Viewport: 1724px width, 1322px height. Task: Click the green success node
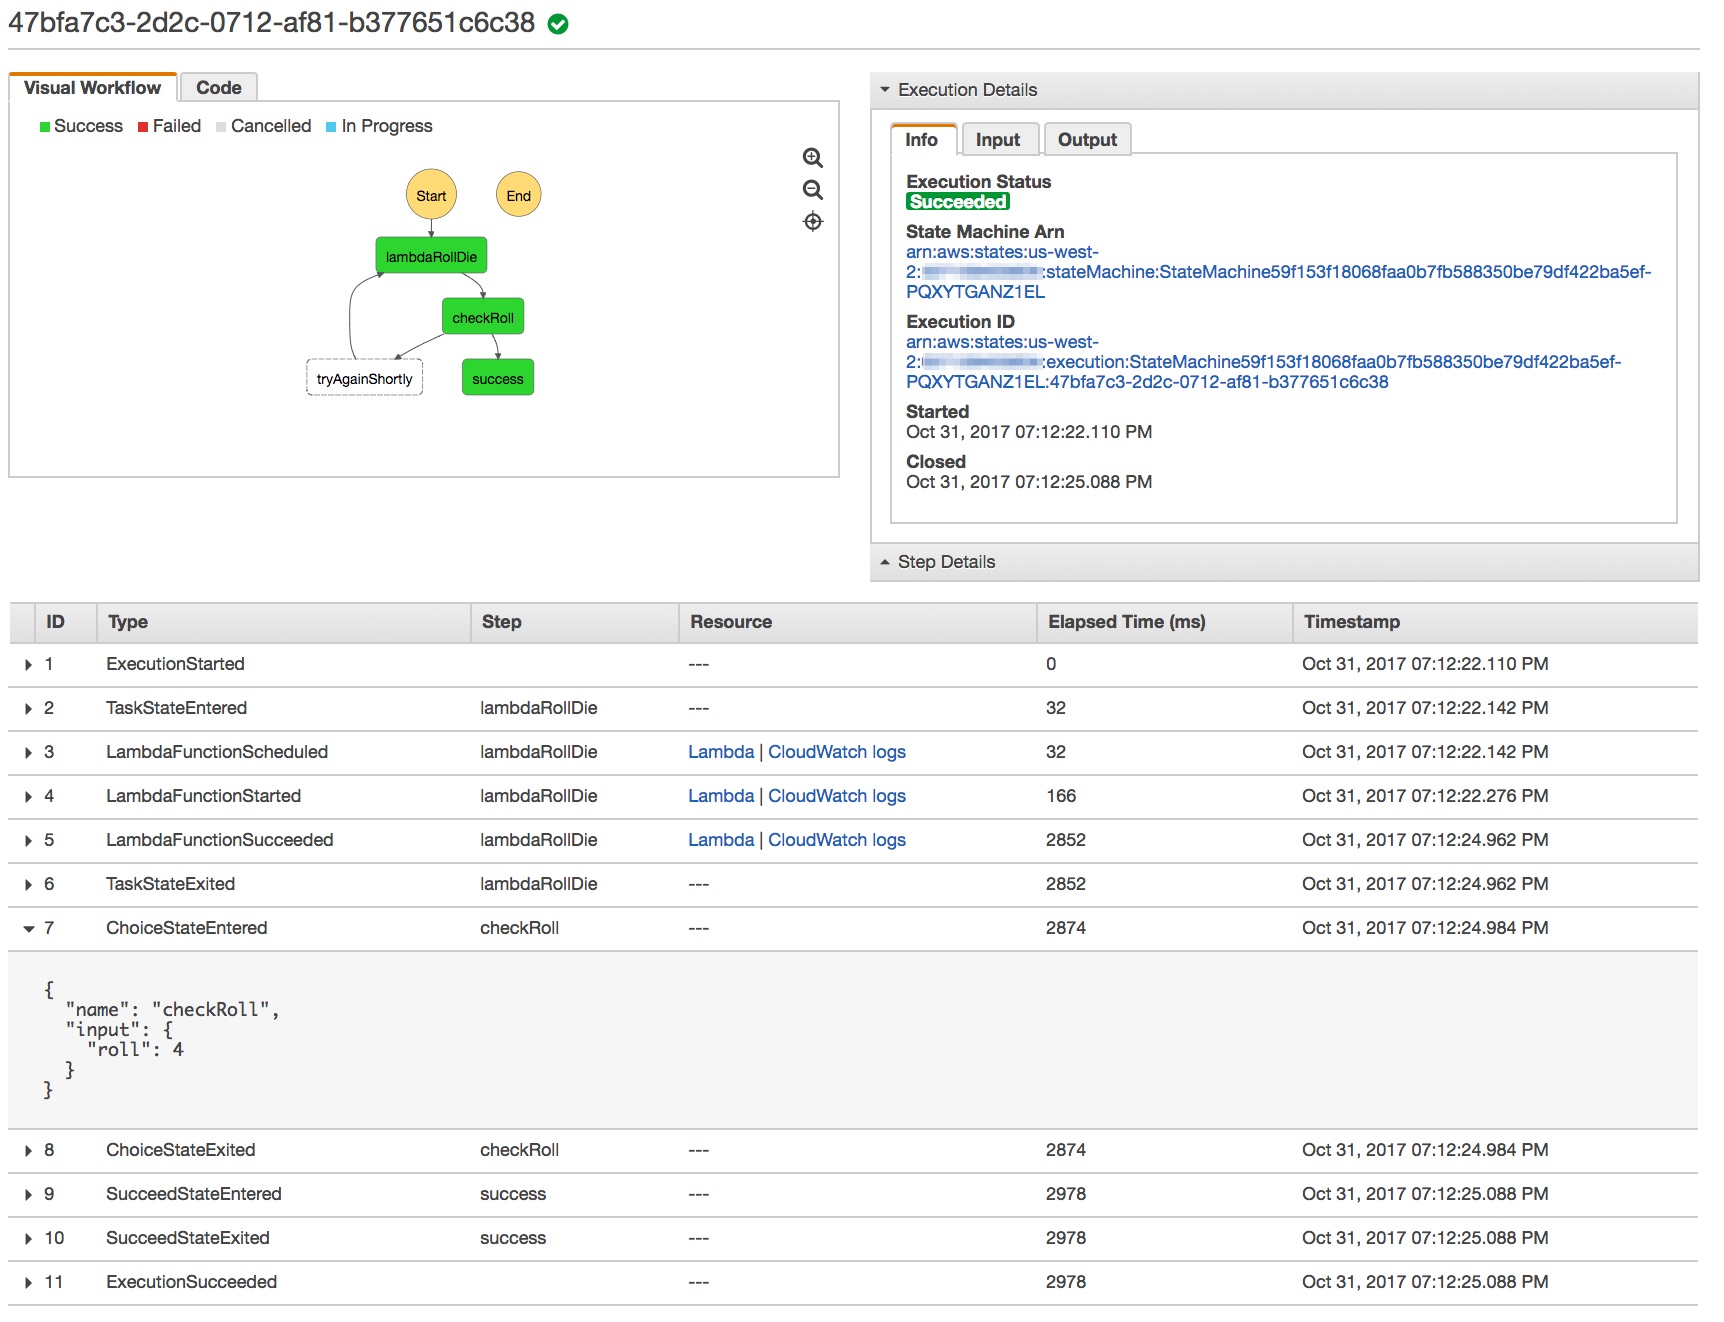497,378
